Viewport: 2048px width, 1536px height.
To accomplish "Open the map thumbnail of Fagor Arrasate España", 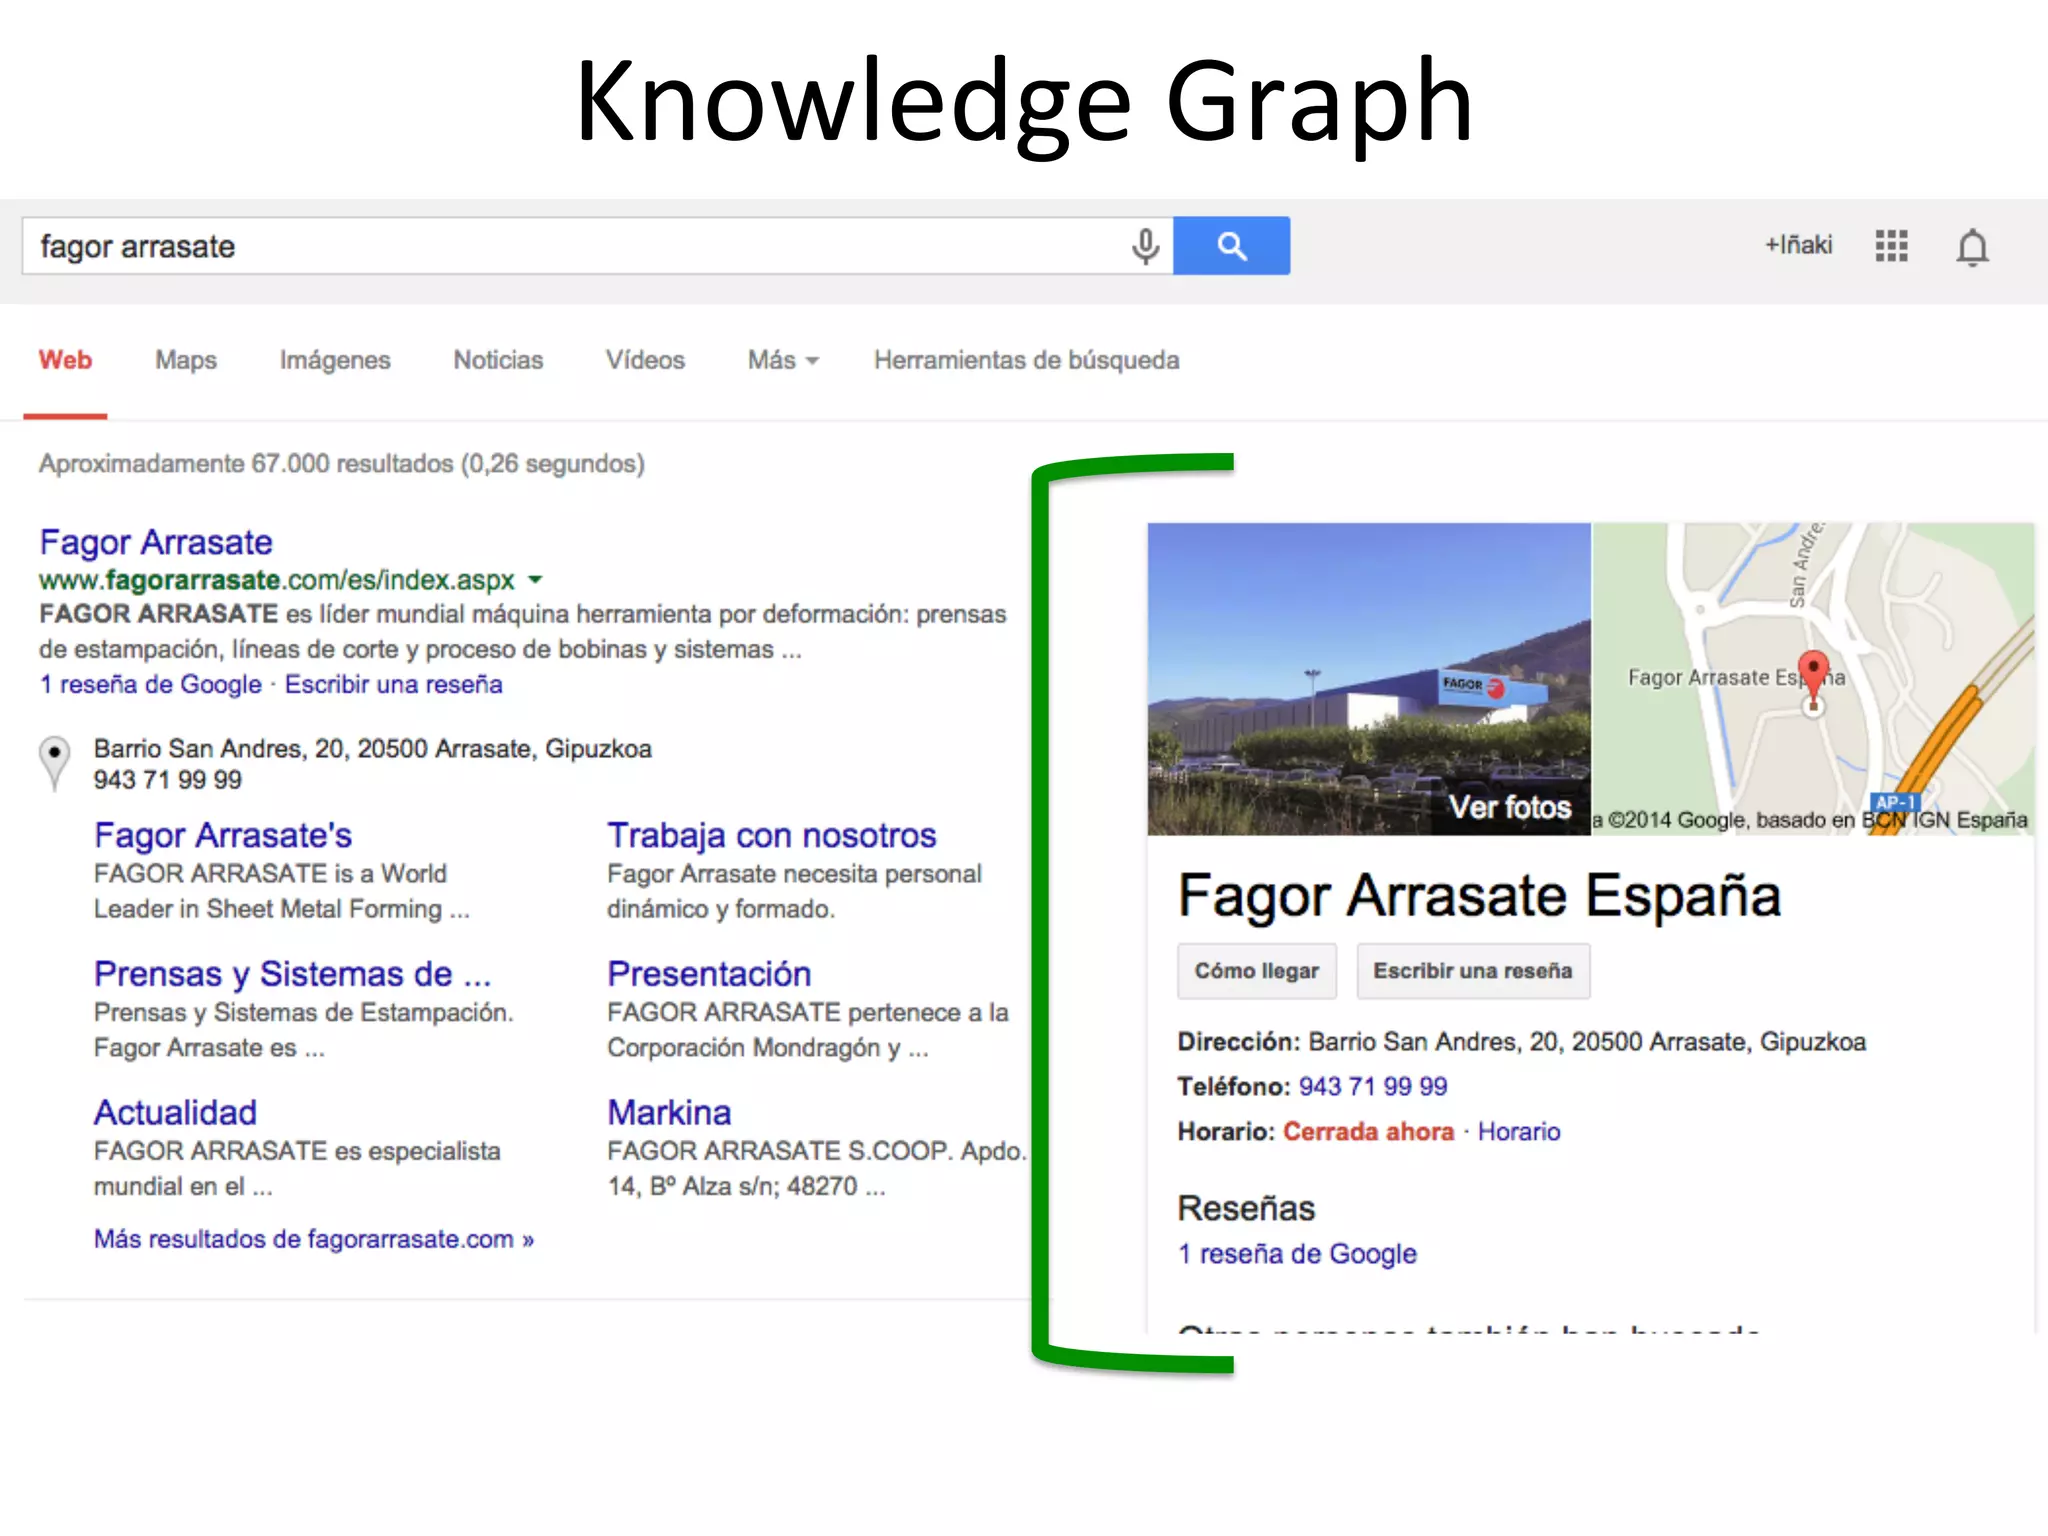I will coord(1812,678).
